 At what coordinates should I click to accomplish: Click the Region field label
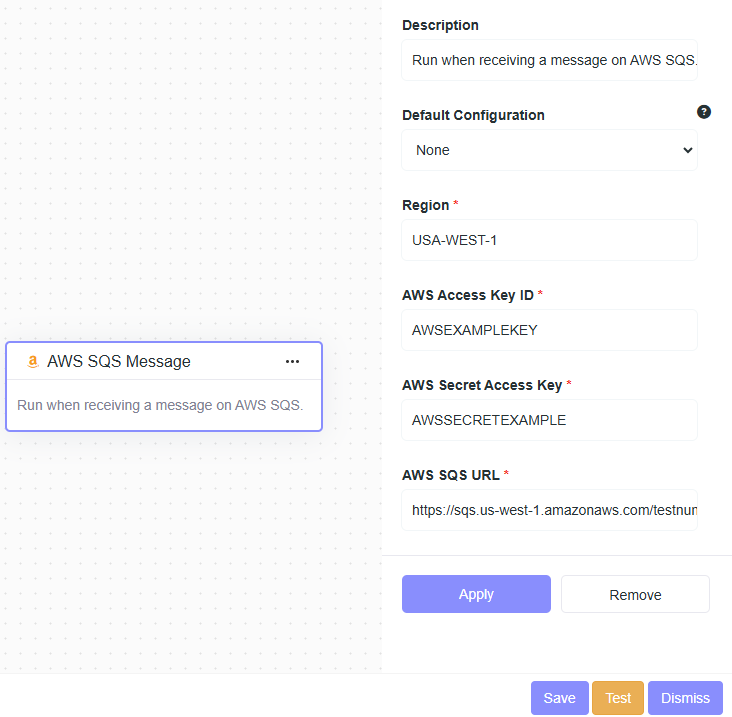[x=425, y=205]
